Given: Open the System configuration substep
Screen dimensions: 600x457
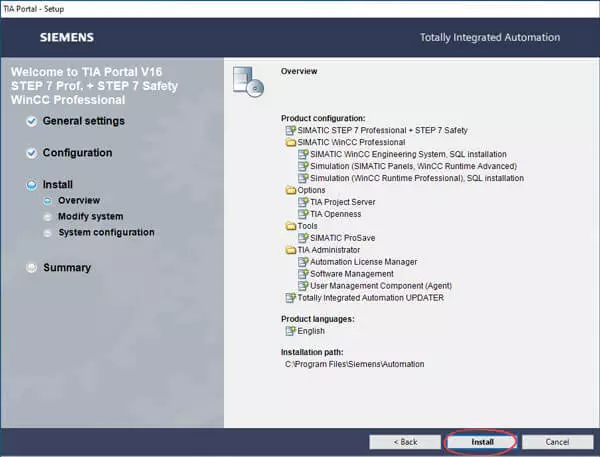Looking at the screenshot, I should [105, 233].
